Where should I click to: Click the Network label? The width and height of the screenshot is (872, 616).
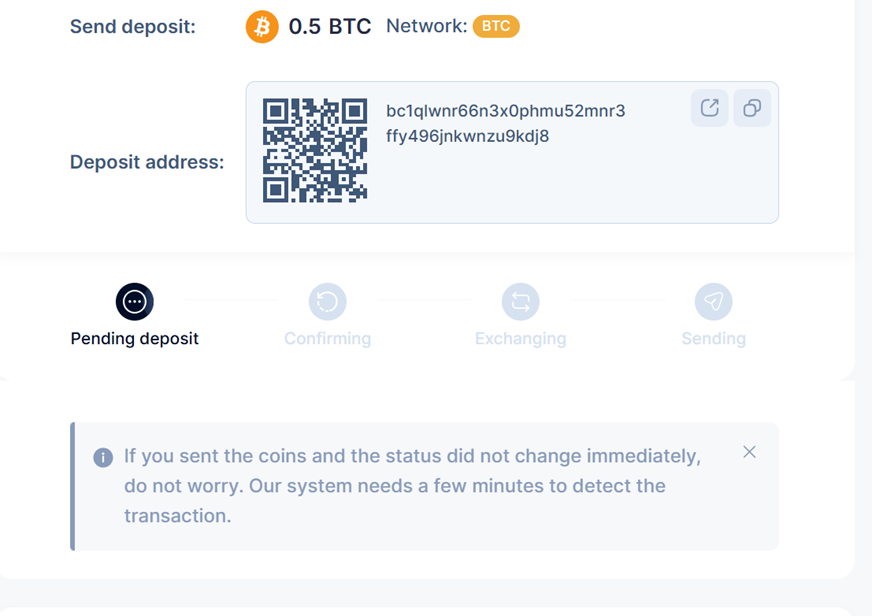coord(427,26)
